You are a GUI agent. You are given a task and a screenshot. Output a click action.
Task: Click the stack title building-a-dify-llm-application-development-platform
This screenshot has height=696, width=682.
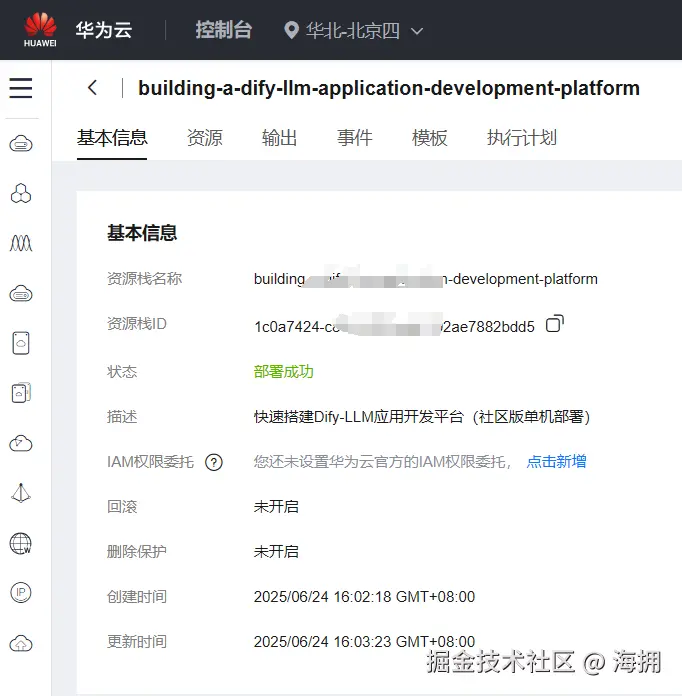389,88
